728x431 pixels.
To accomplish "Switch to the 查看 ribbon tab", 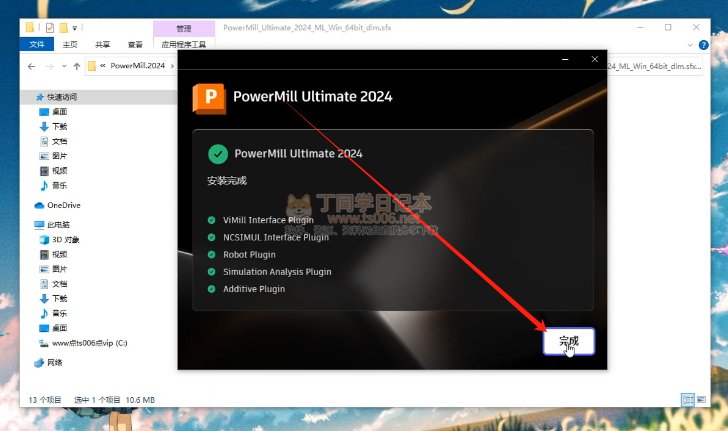I will (135, 45).
